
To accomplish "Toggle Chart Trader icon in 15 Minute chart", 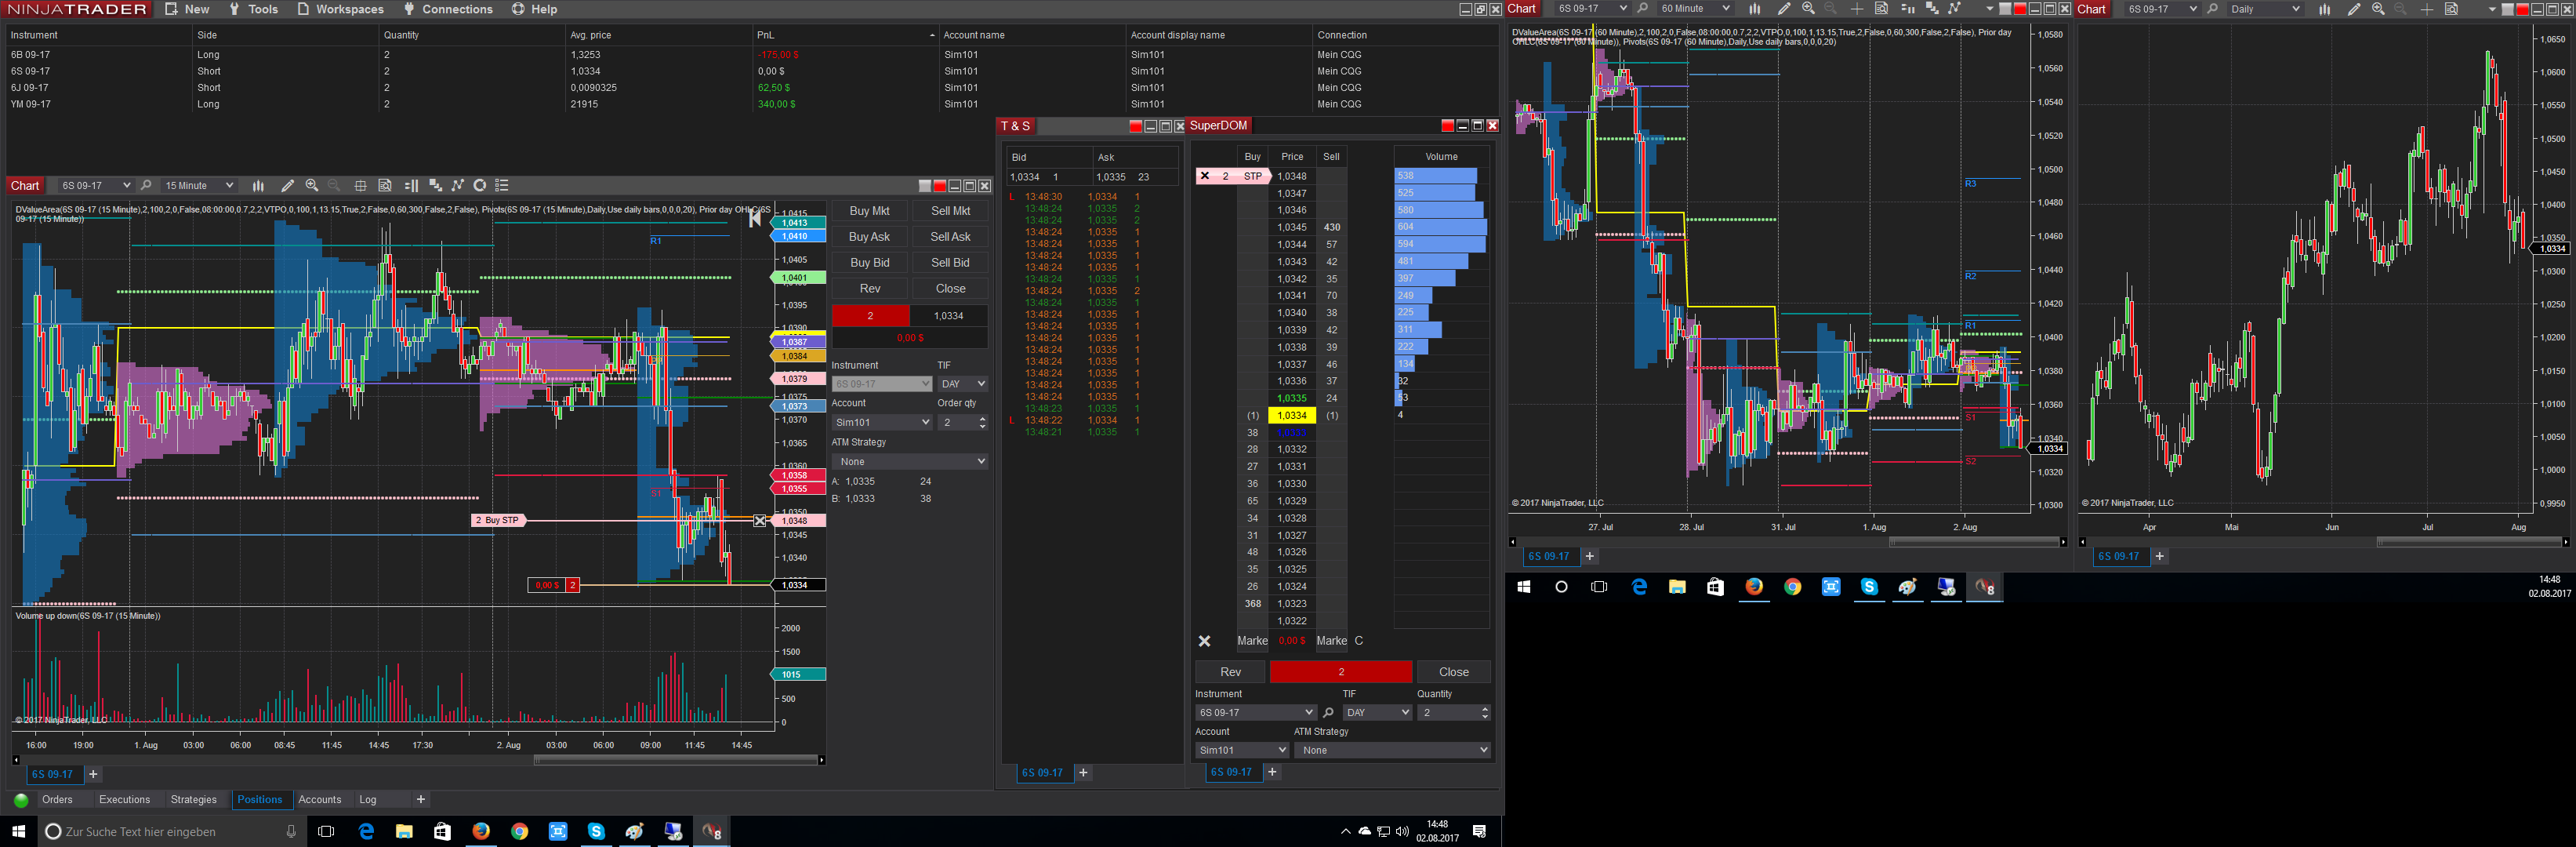I will 411,185.
